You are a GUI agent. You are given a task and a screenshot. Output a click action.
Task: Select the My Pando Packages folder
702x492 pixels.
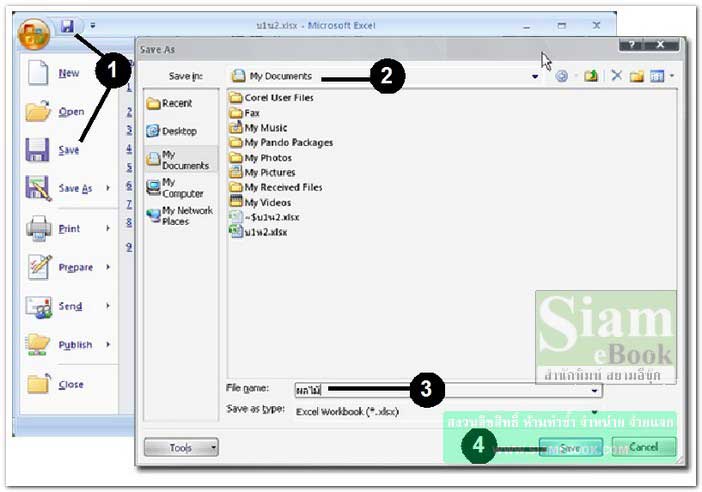pyautogui.click(x=281, y=143)
